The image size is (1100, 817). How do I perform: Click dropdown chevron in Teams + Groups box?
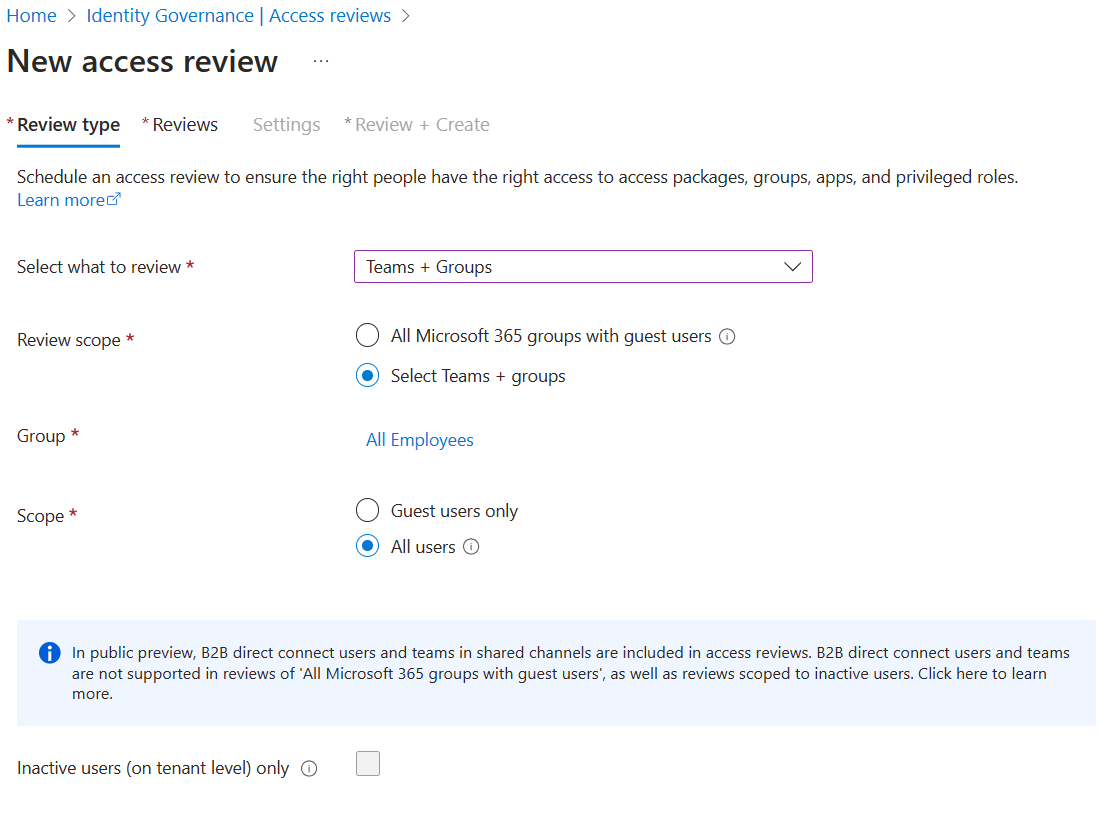tap(793, 267)
